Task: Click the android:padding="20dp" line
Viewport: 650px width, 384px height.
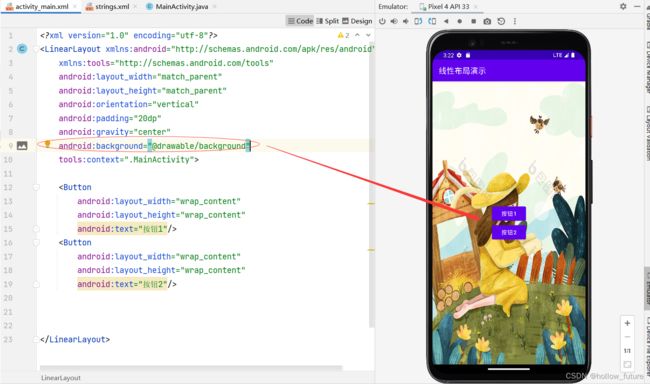Action: pos(110,118)
